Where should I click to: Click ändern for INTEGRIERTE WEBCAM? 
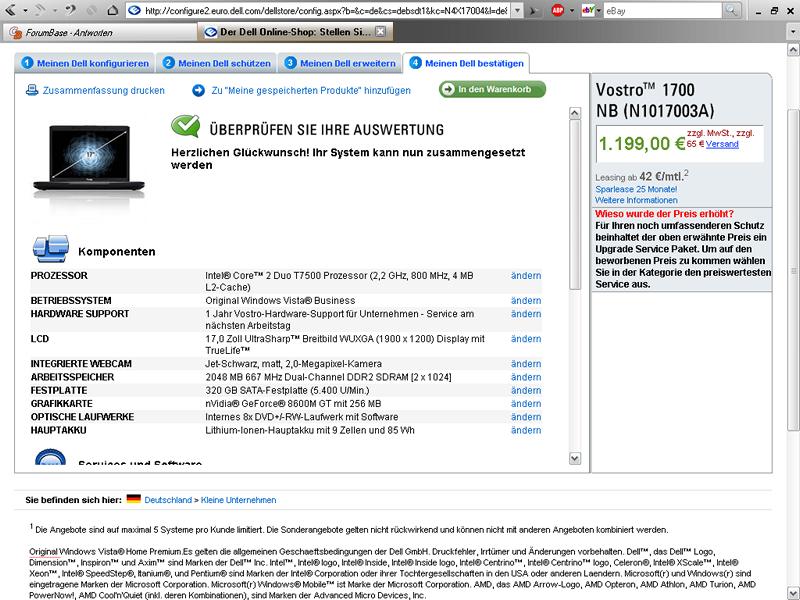pyautogui.click(x=526, y=364)
